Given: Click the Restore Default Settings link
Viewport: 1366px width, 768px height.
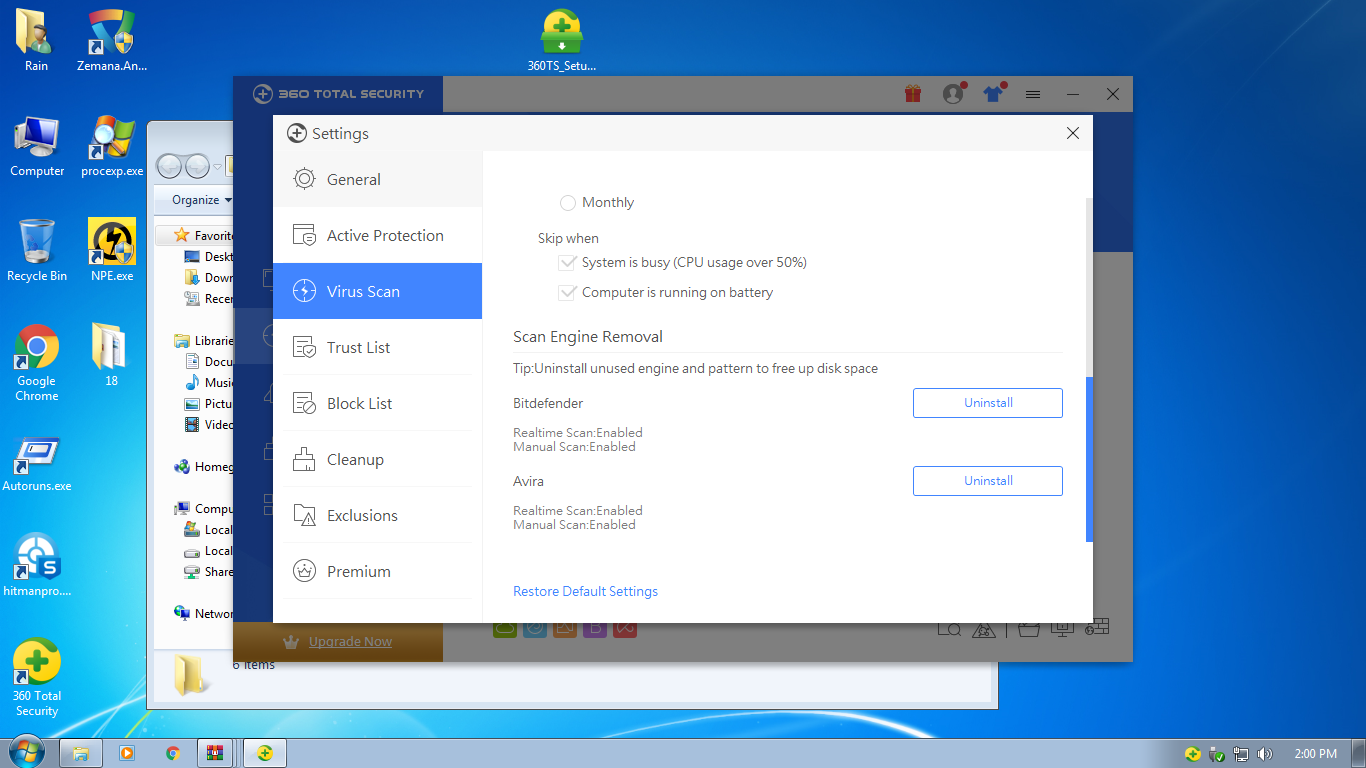Looking at the screenshot, I should [x=585, y=592].
